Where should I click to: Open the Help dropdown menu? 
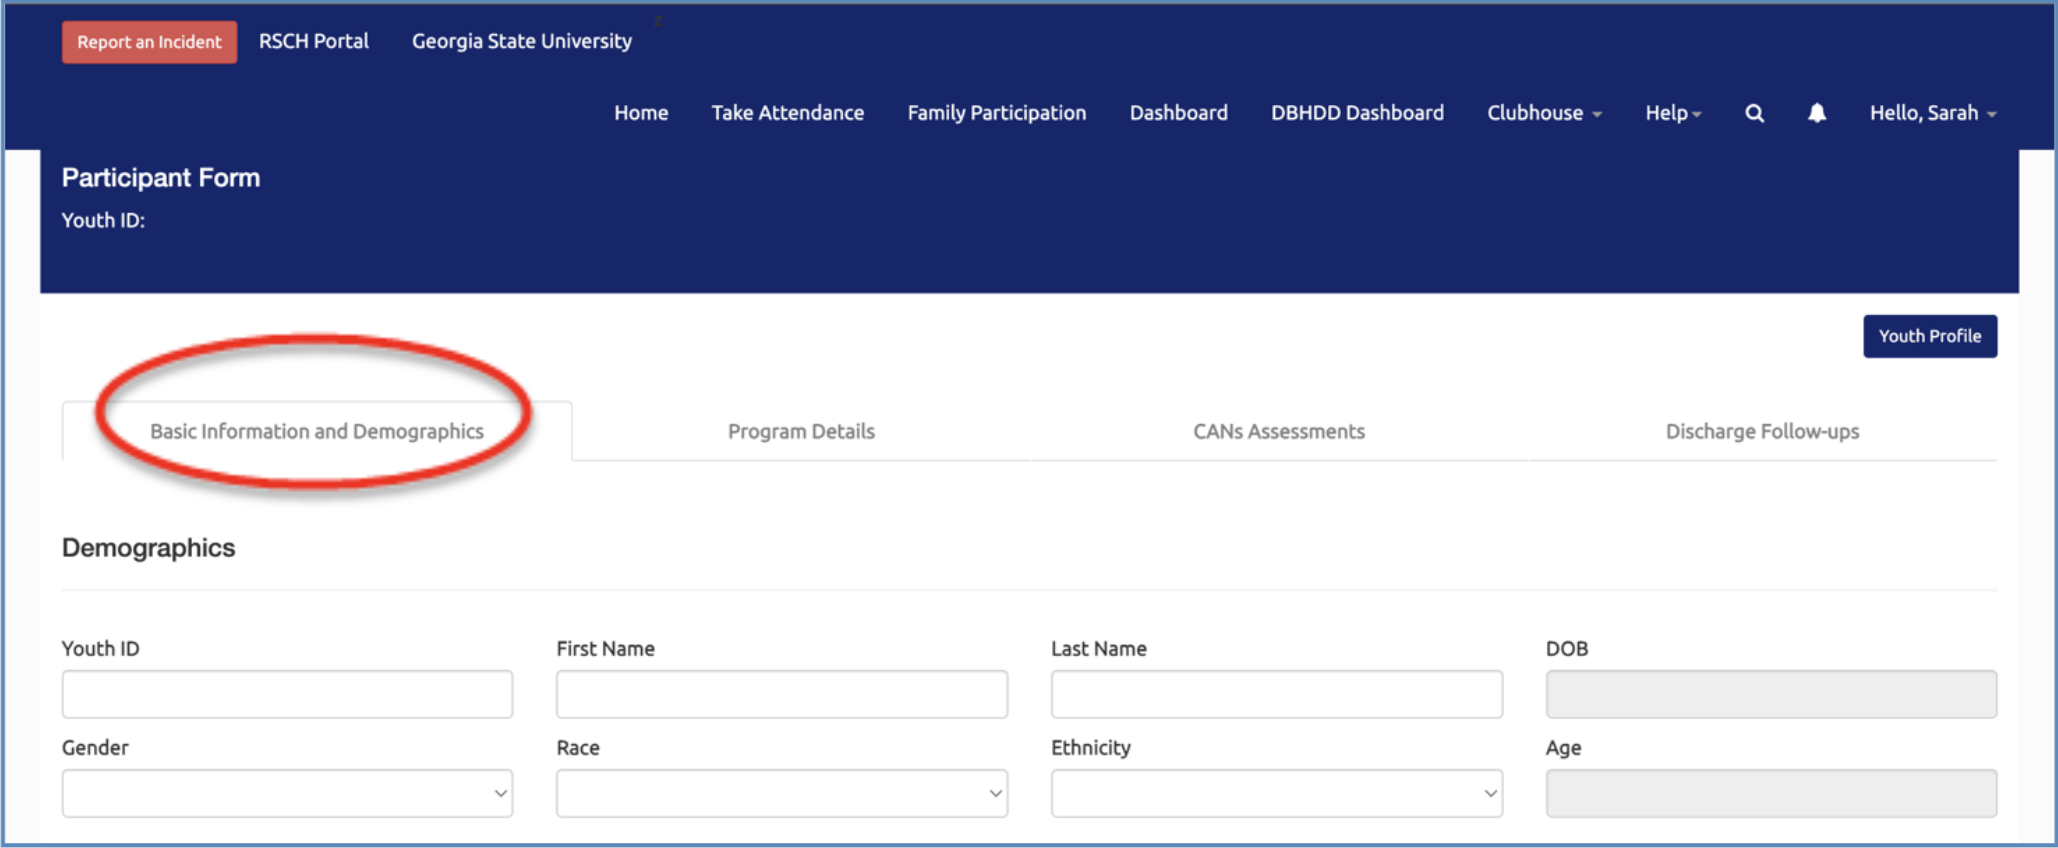tap(1672, 113)
